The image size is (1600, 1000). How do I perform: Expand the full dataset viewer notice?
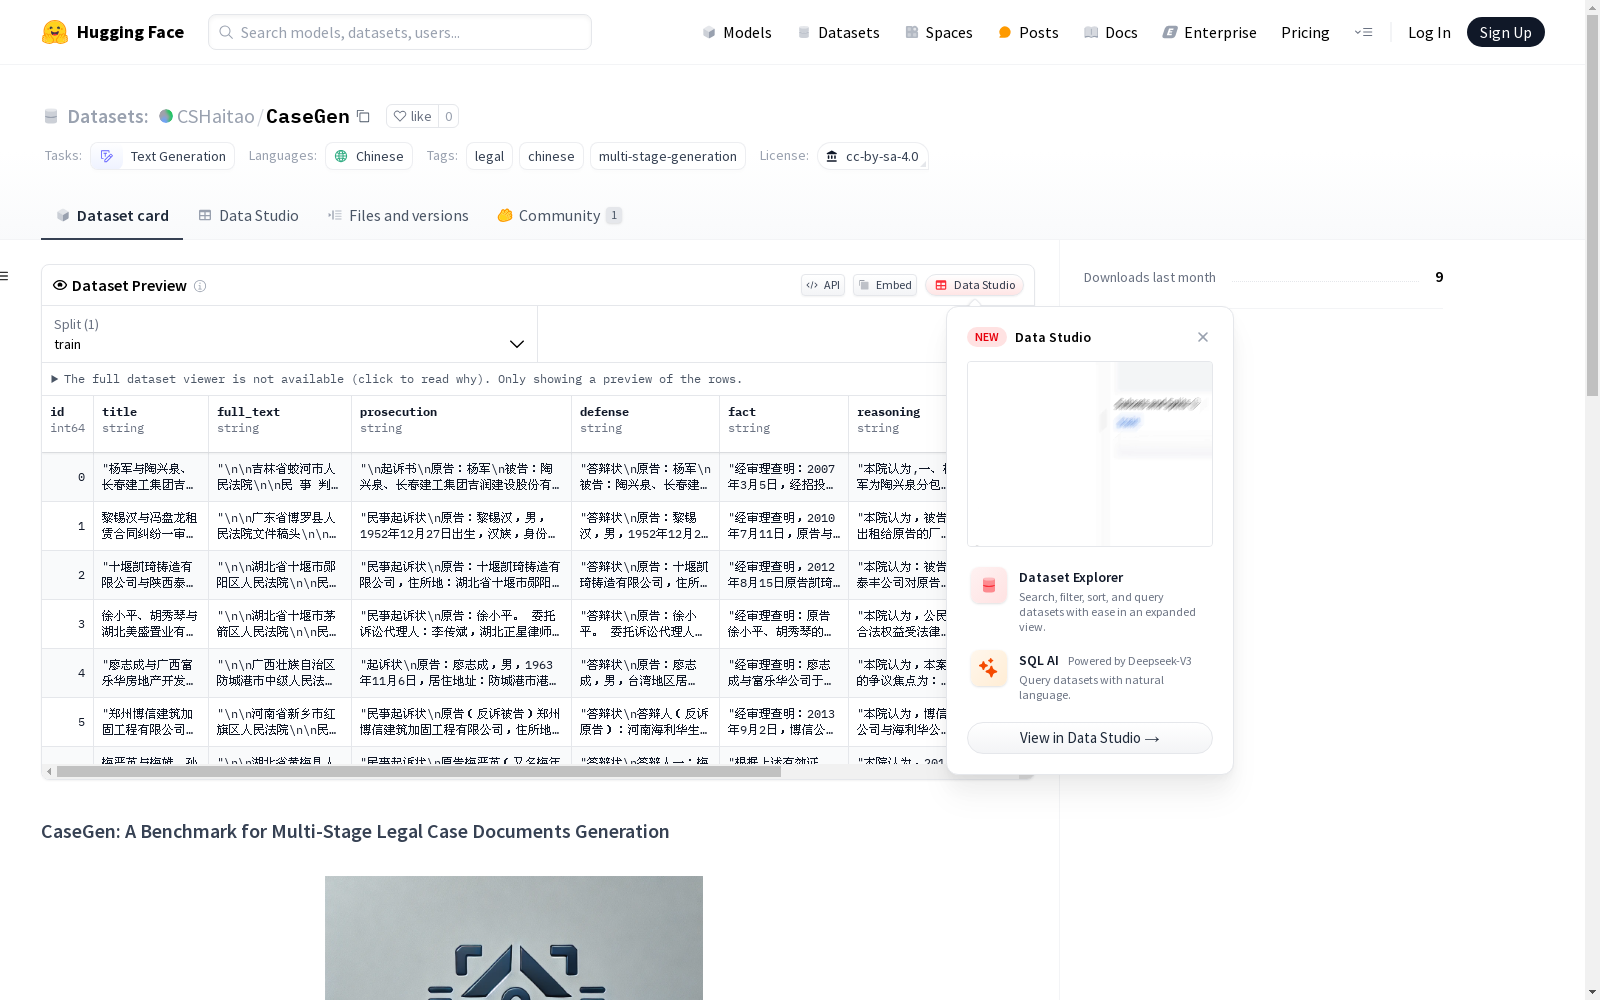pyautogui.click(x=397, y=379)
